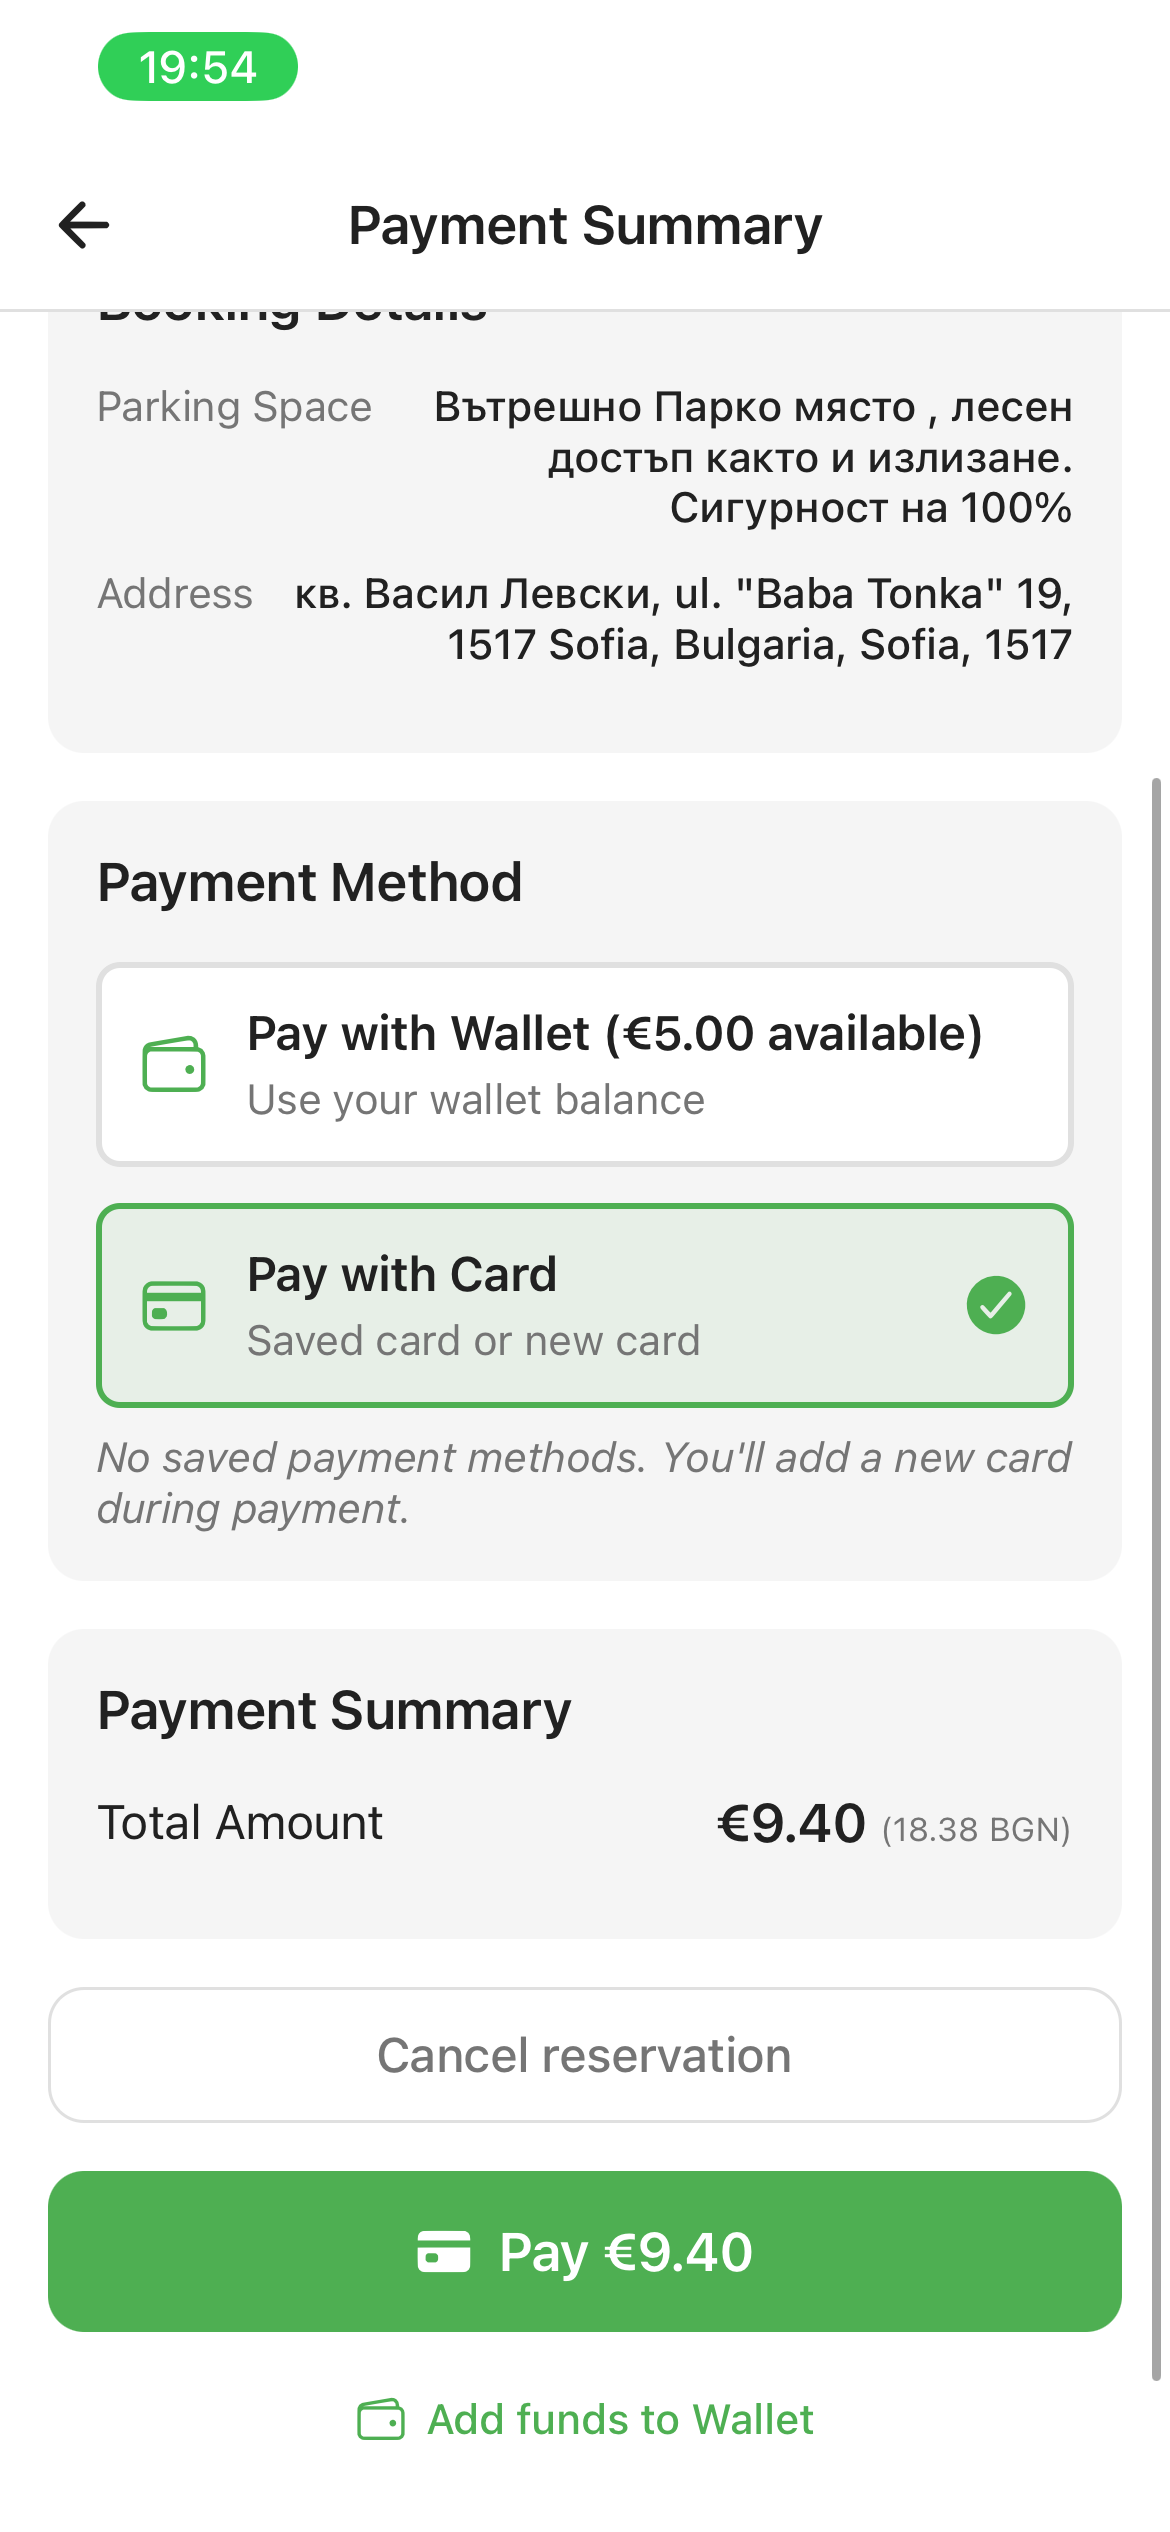
Task: Tap the back arrow in the header
Action: click(x=84, y=225)
